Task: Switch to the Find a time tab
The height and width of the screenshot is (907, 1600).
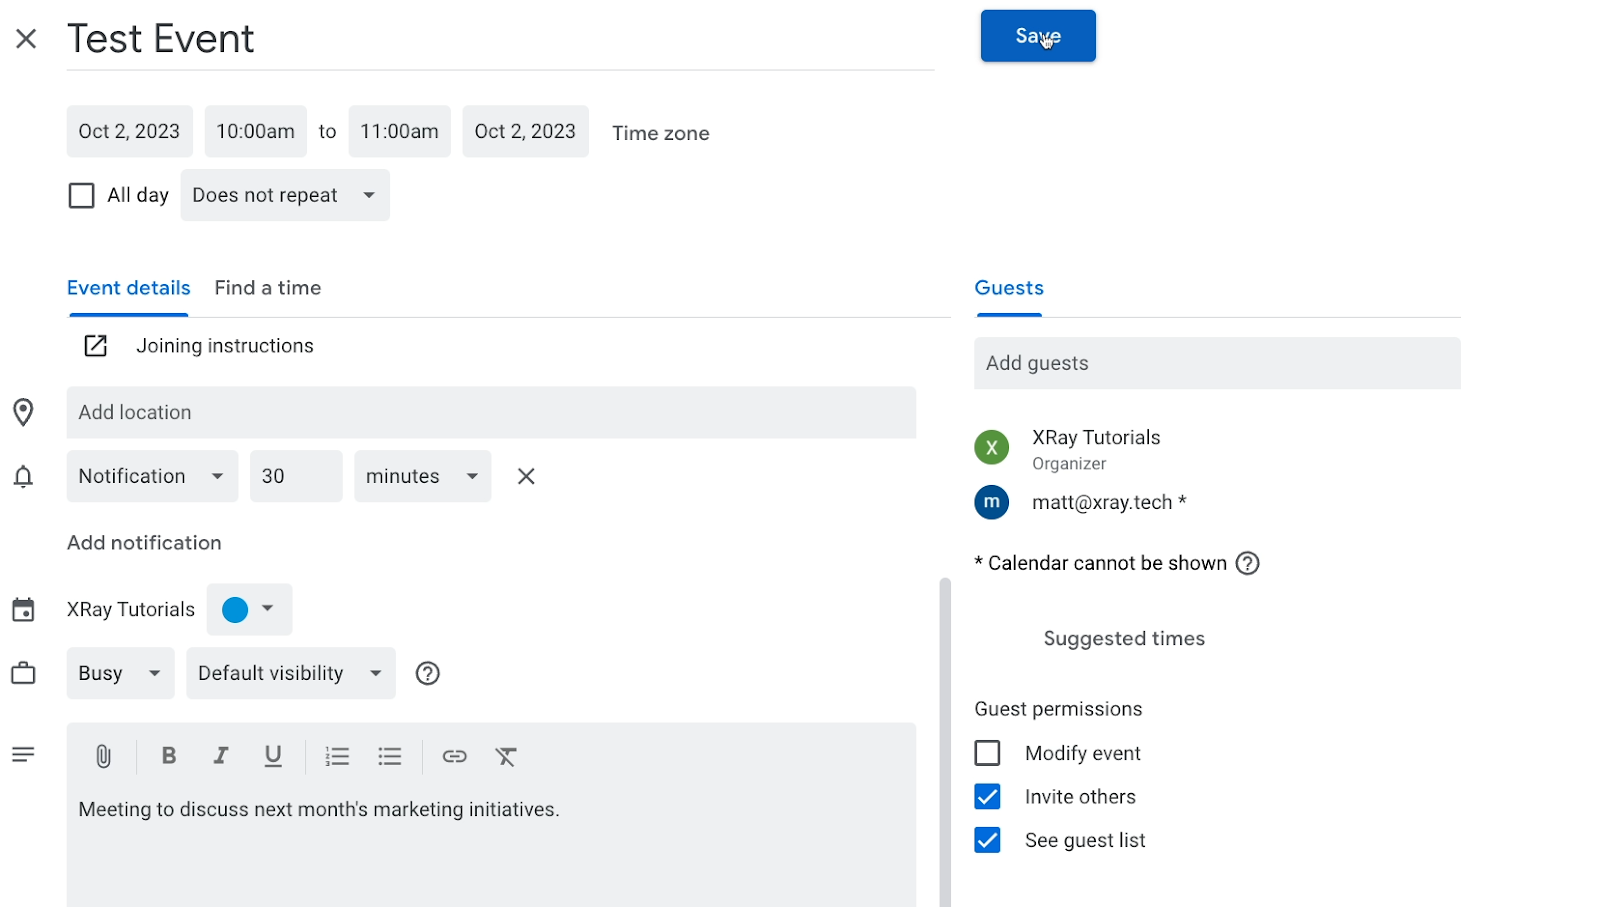Action: point(267,288)
